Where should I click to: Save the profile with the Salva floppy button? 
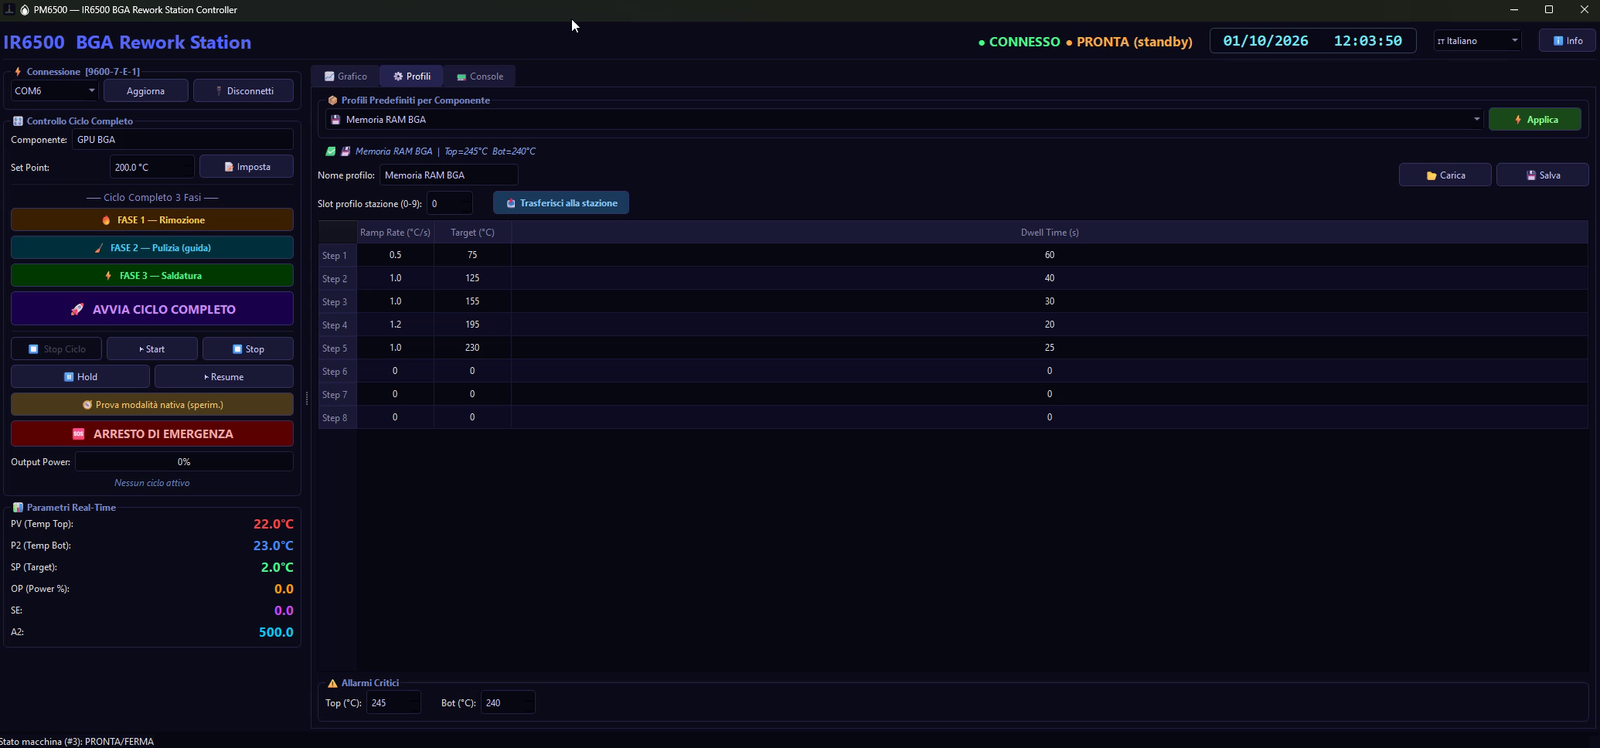click(x=1542, y=175)
